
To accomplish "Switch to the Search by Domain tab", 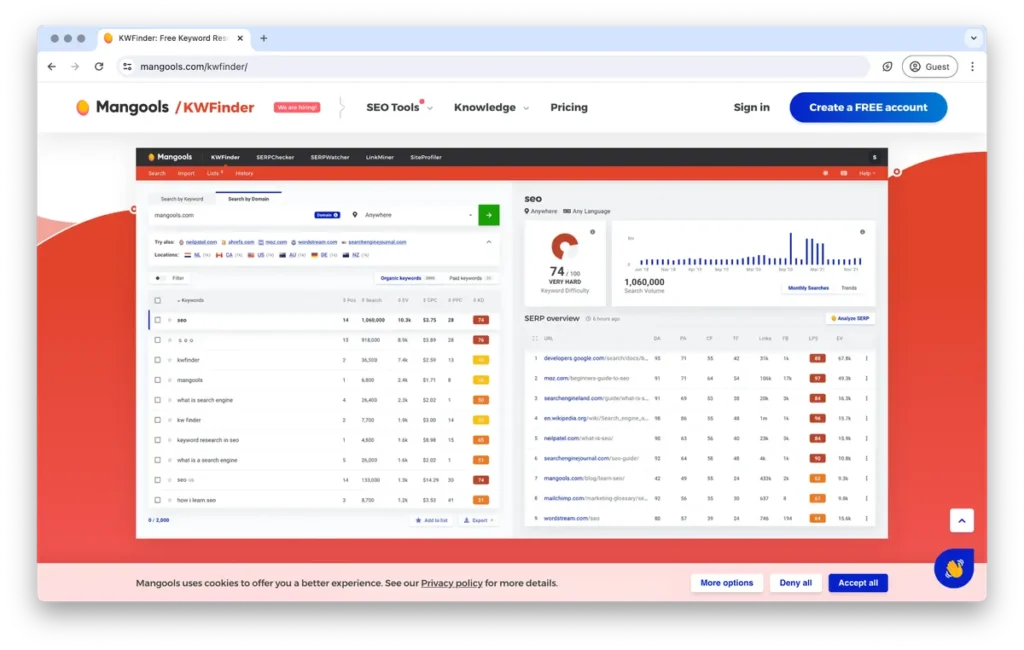I will tap(248, 199).
